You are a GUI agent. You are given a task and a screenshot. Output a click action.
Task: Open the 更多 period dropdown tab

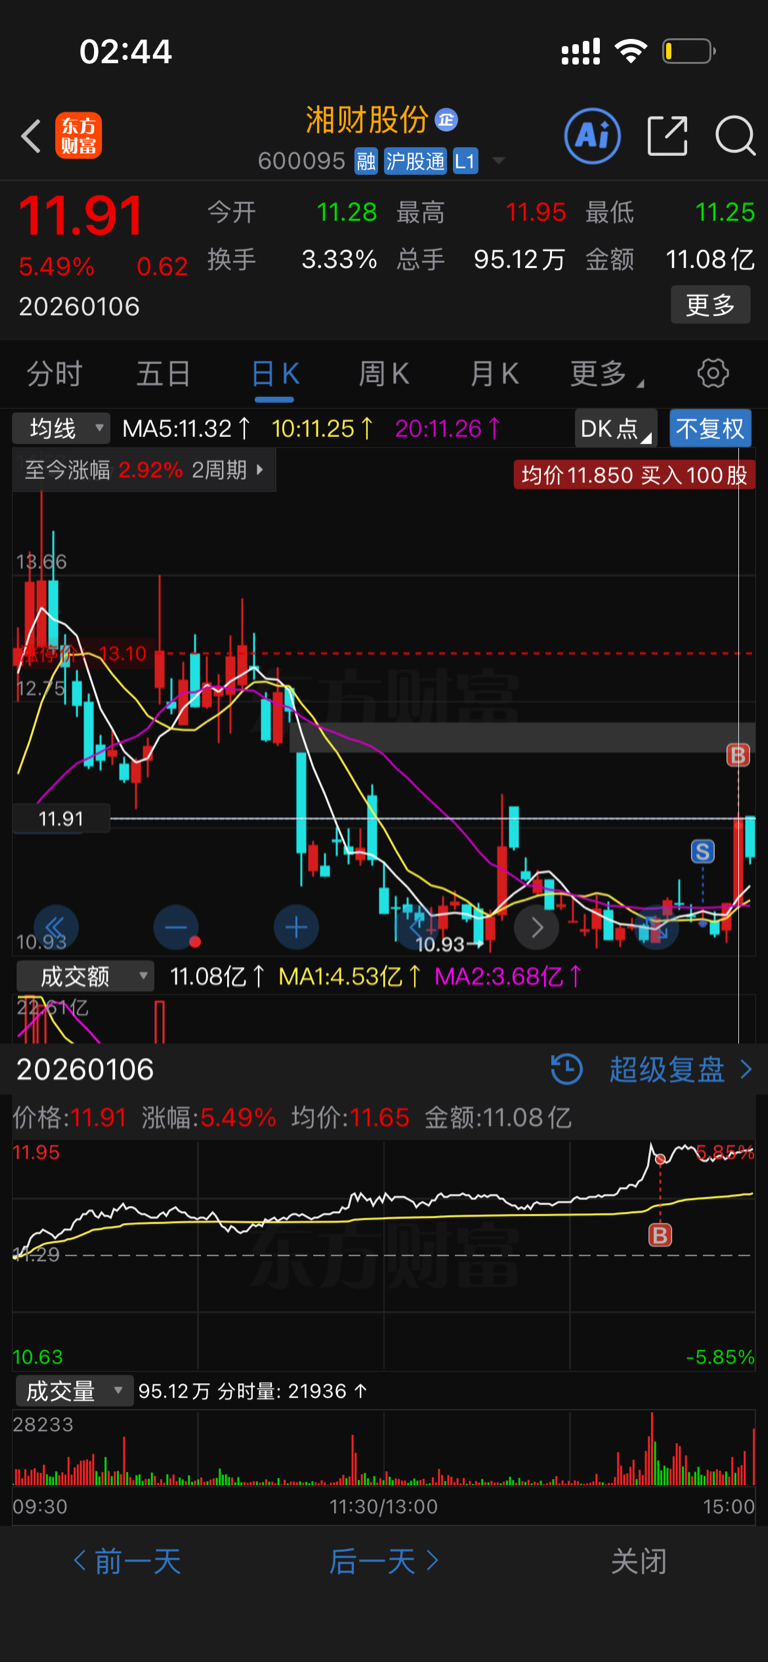(607, 374)
